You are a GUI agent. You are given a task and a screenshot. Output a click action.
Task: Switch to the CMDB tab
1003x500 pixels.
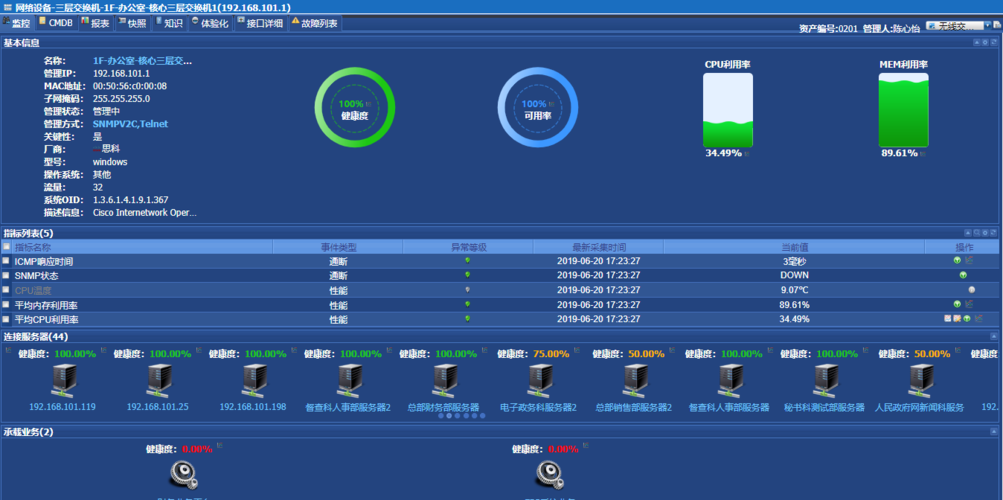[x=55, y=23]
